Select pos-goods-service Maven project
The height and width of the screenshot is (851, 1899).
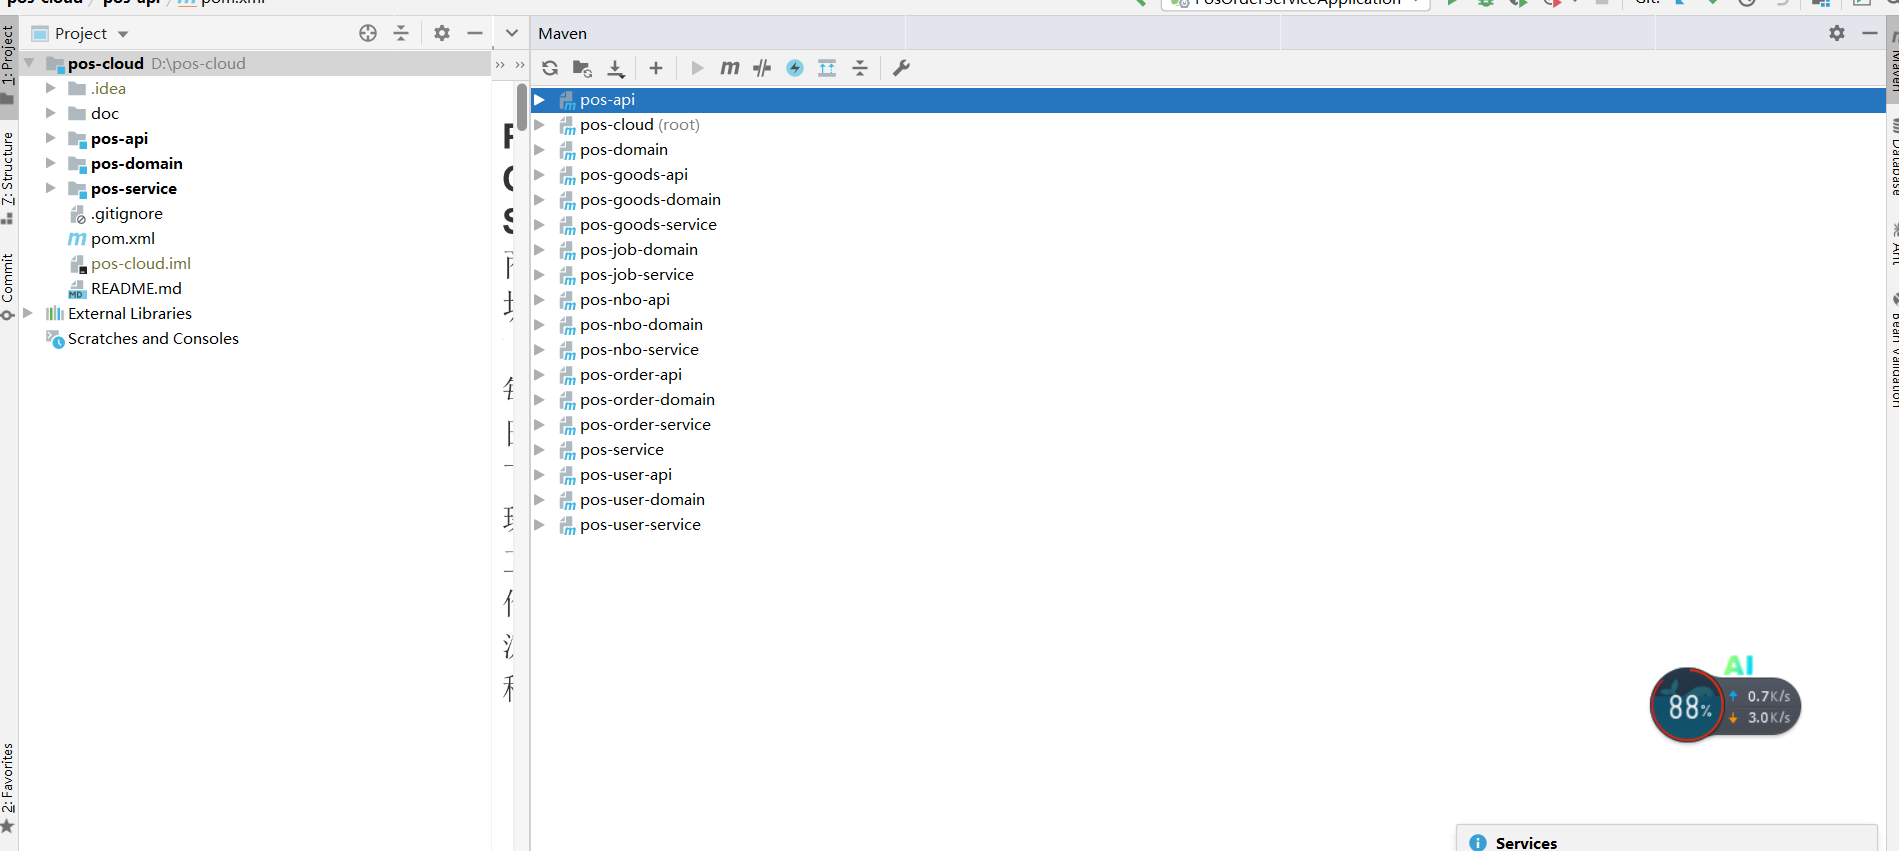pos(648,225)
